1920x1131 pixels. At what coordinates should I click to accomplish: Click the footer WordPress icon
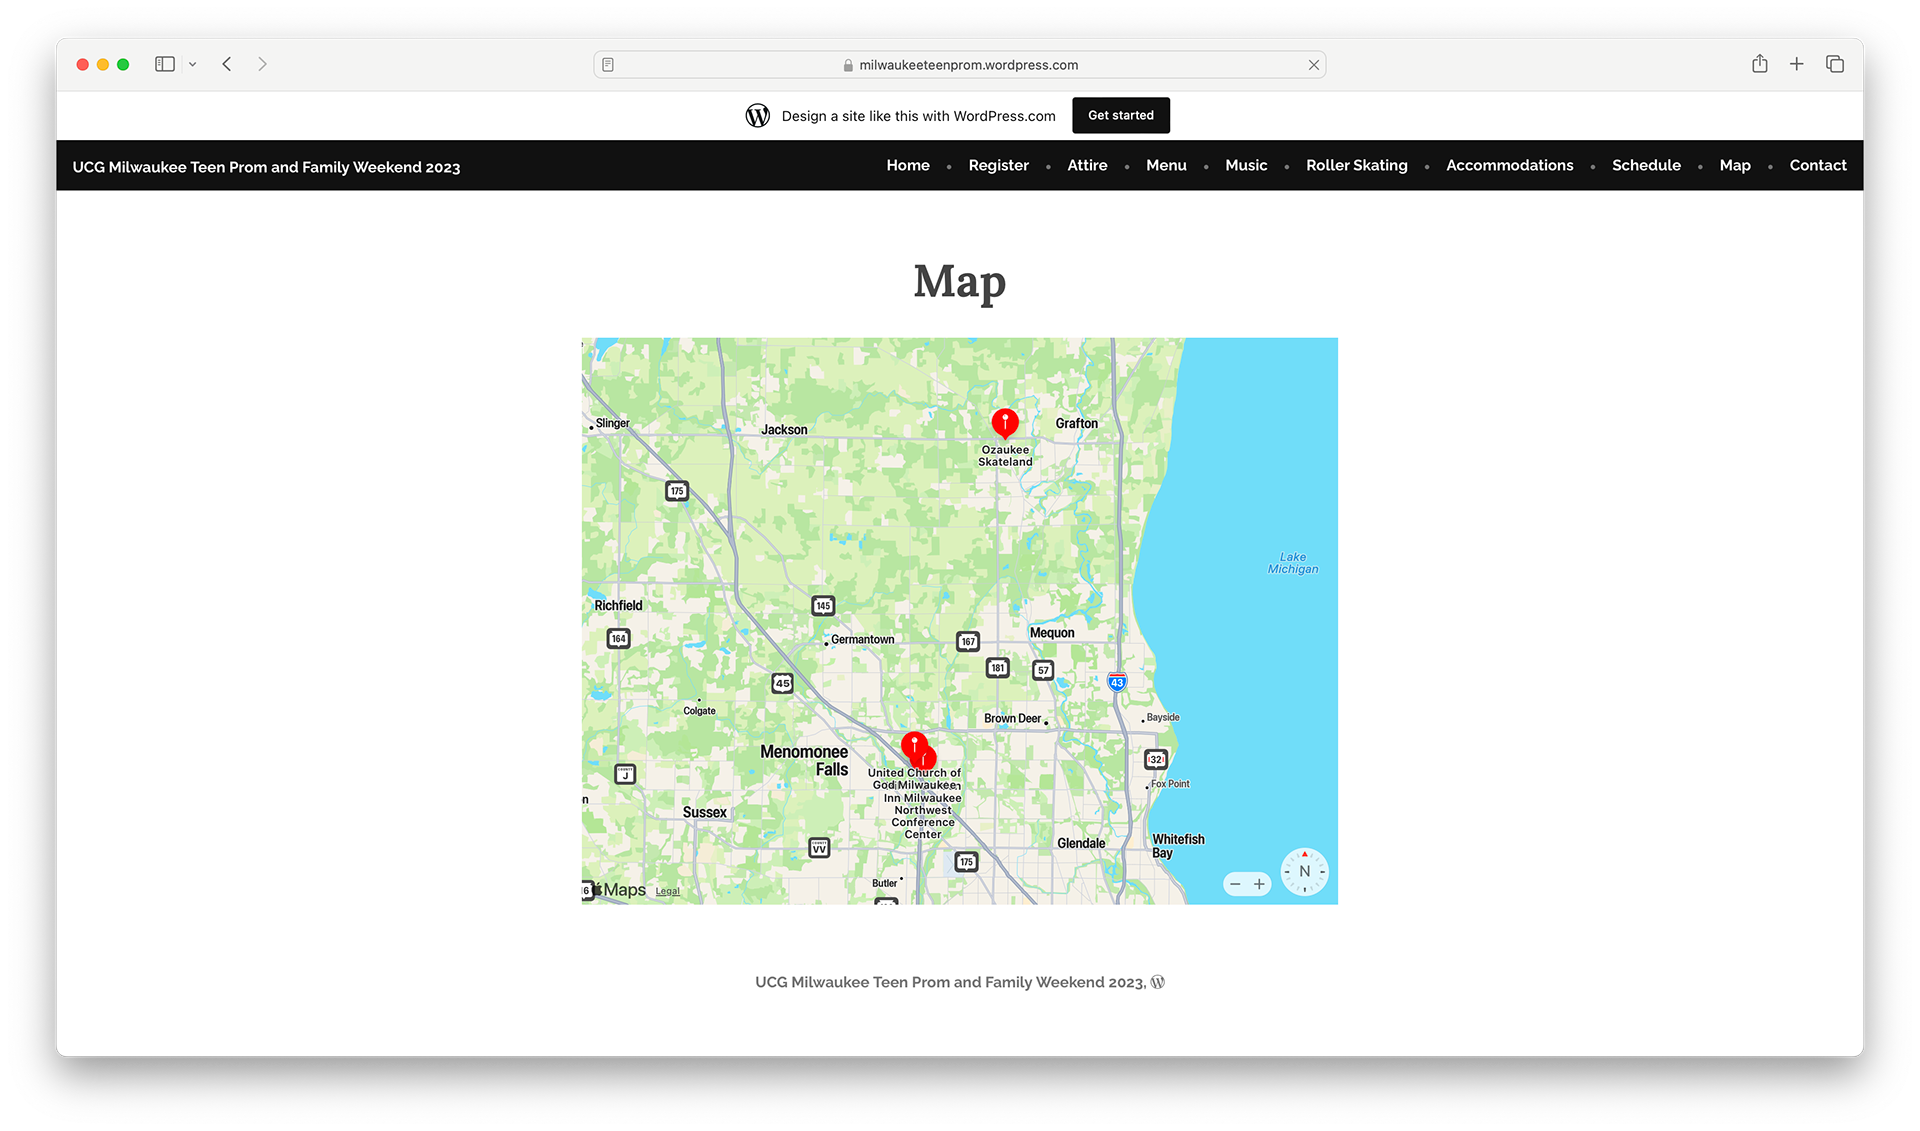[1158, 982]
